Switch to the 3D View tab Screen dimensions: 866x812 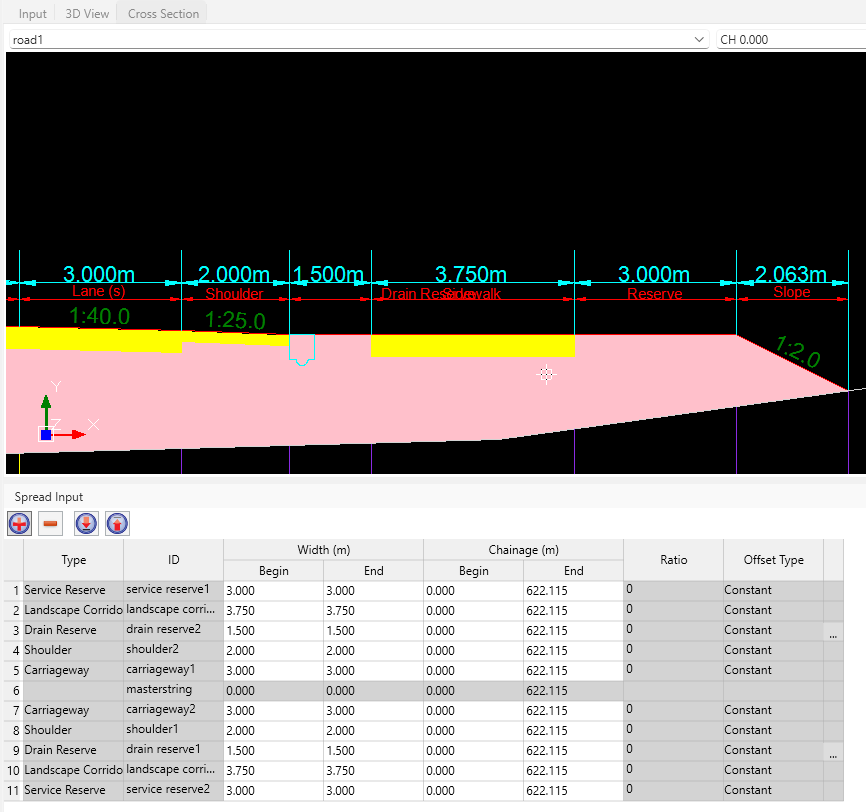(87, 14)
